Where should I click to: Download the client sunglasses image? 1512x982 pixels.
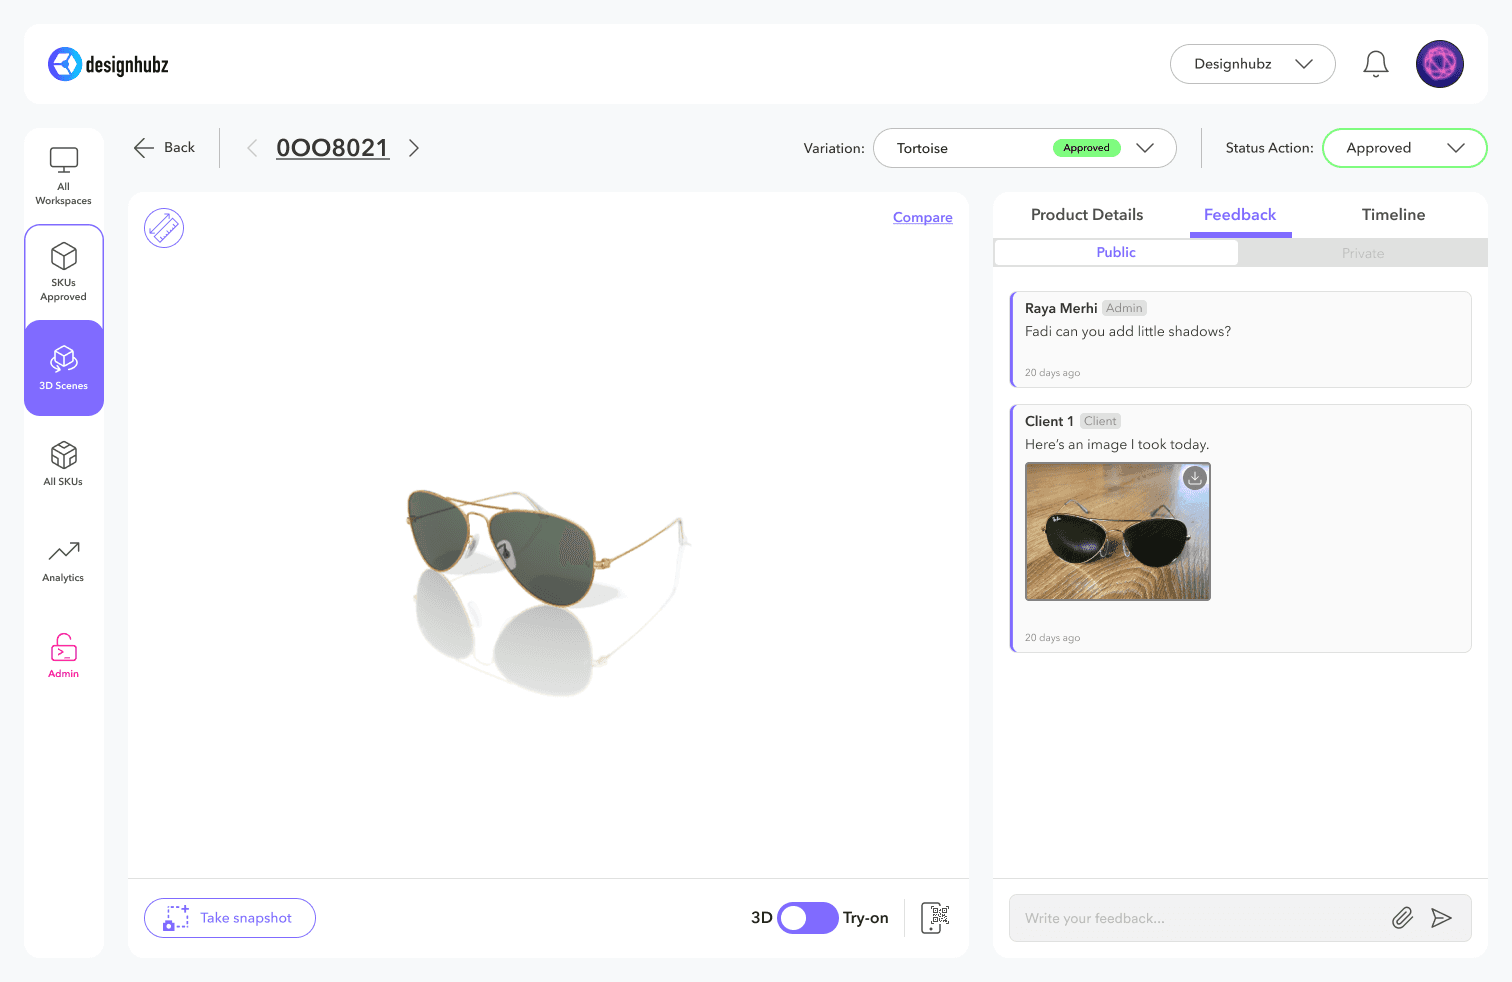point(1195,478)
